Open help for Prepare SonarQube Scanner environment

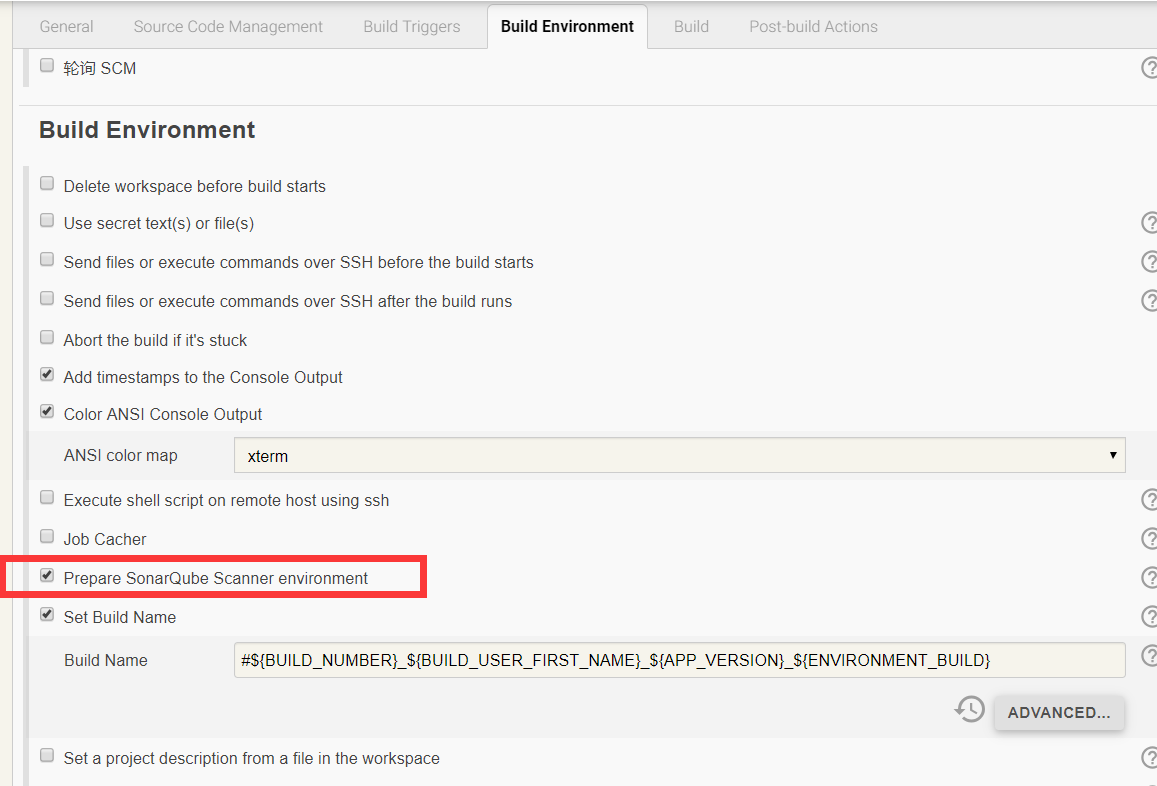click(x=1150, y=578)
